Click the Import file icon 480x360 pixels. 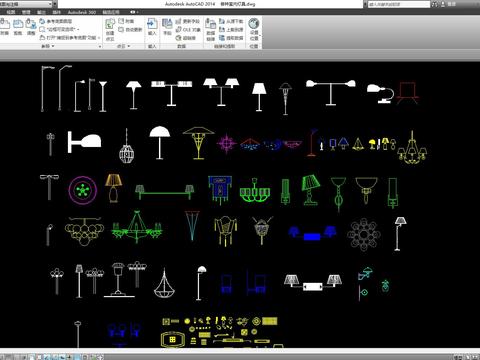tap(152, 27)
